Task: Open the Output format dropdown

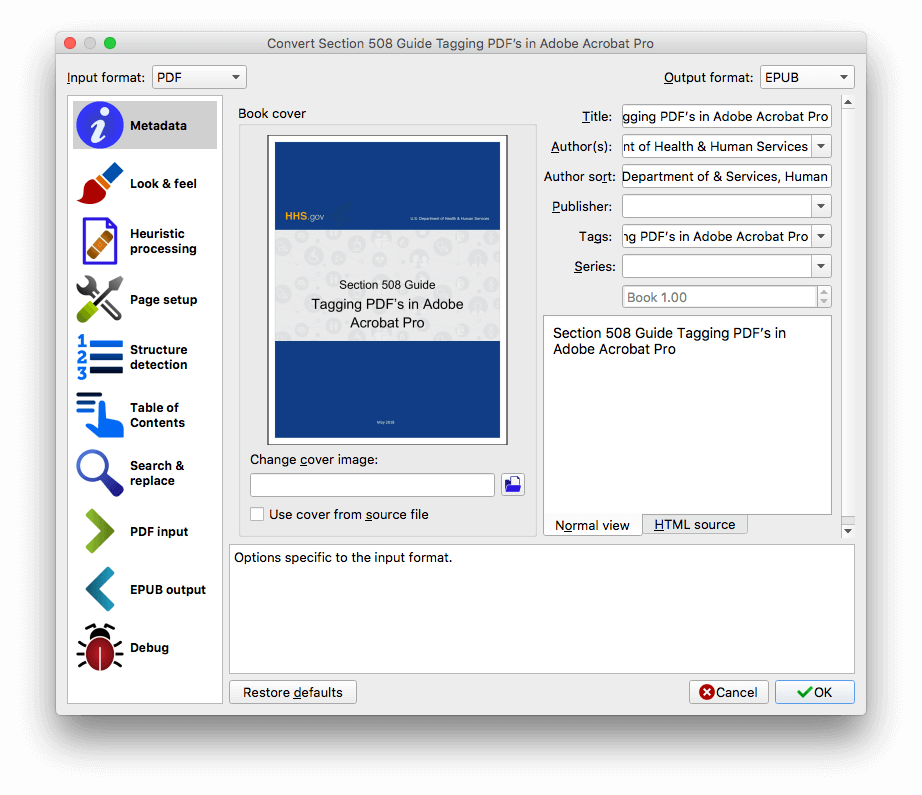Action: coord(807,77)
